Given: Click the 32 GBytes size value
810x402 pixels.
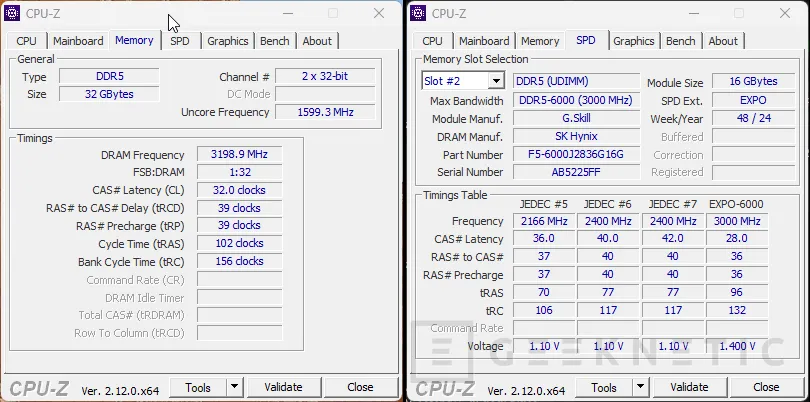Looking at the screenshot, I should click(x=110, y=94).
